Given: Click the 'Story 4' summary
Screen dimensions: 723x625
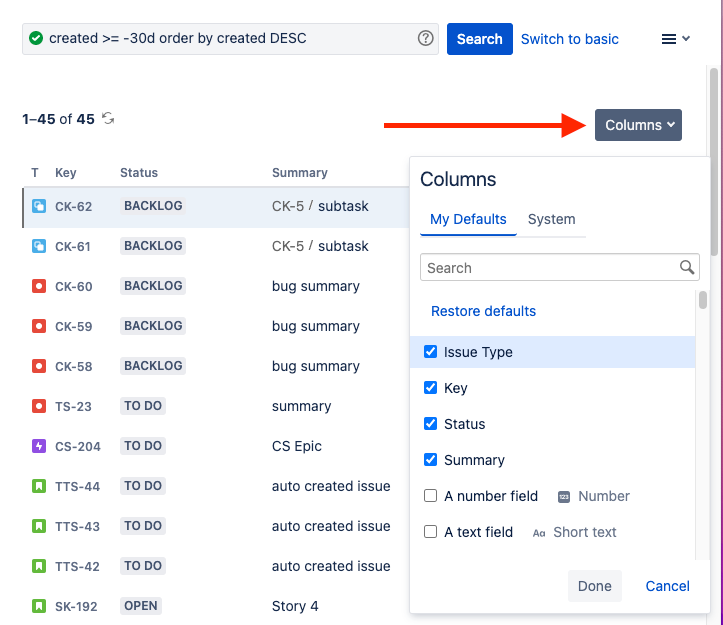Looking at the screenshot, I should (x=295, y=606).
